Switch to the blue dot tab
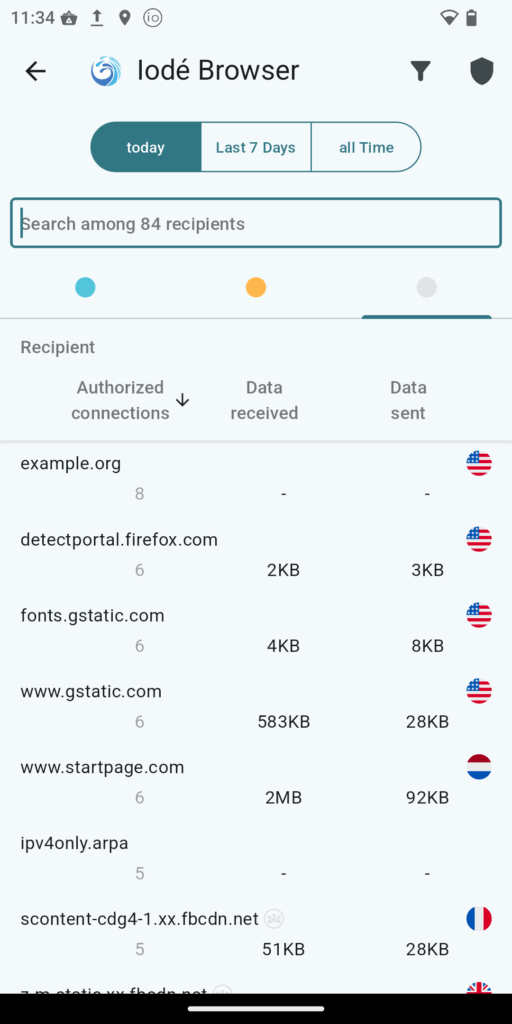 pos(85,287)
